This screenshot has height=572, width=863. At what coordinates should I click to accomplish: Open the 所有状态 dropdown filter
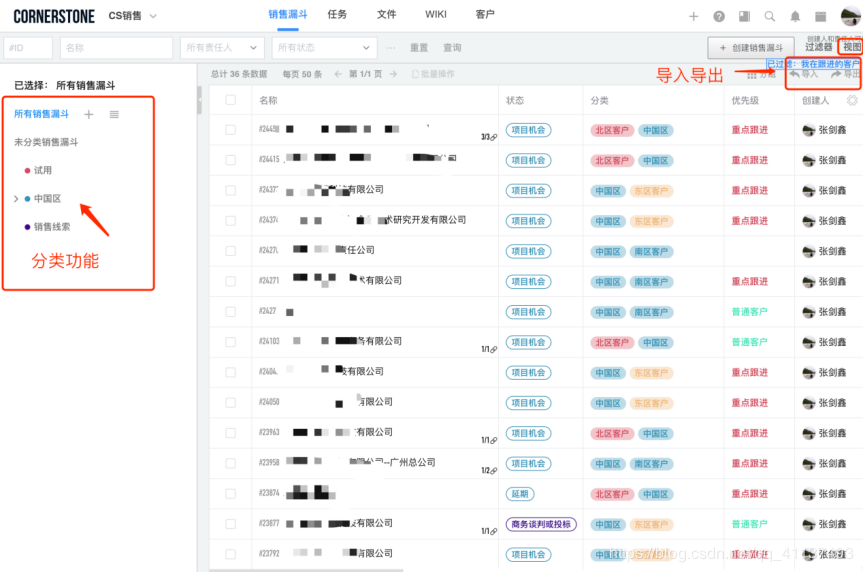(324, 48)
